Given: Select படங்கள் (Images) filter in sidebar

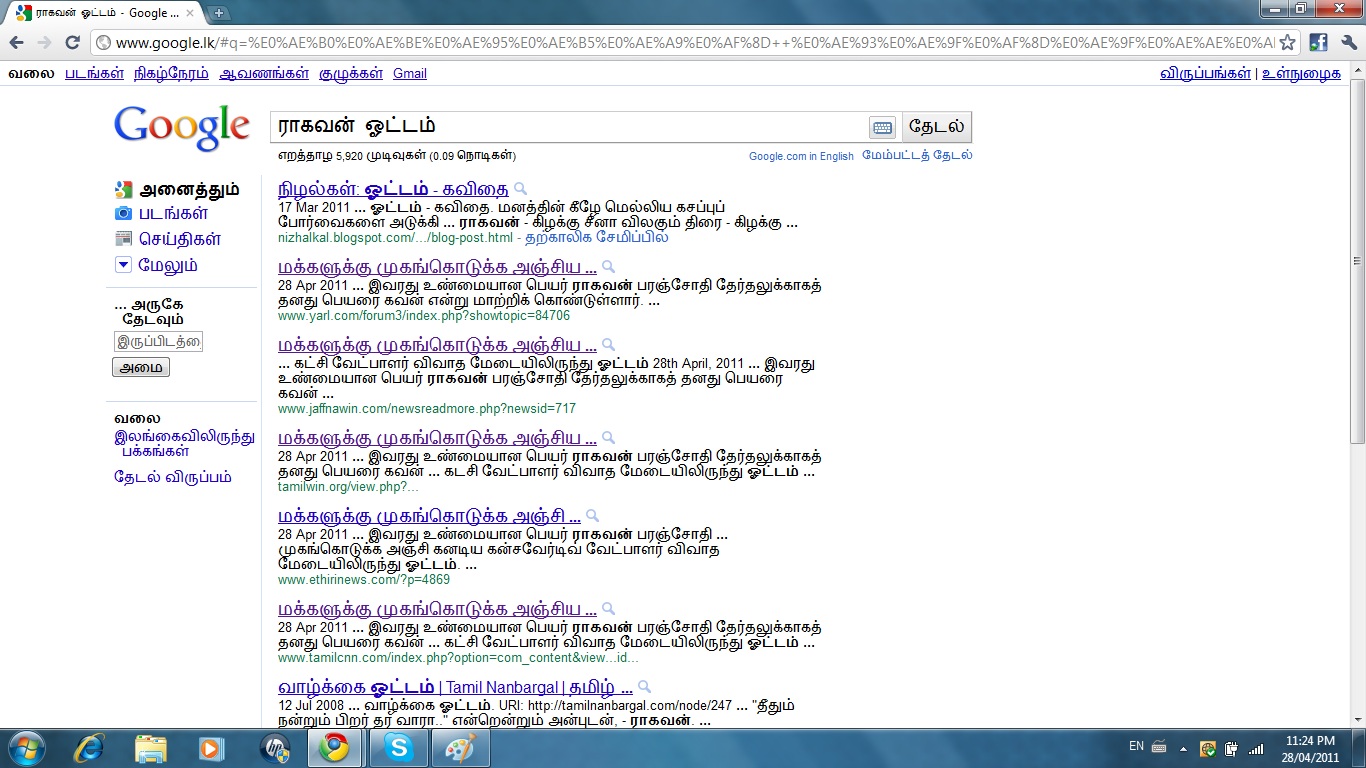Looking at the screenshot, I should 173,213.
